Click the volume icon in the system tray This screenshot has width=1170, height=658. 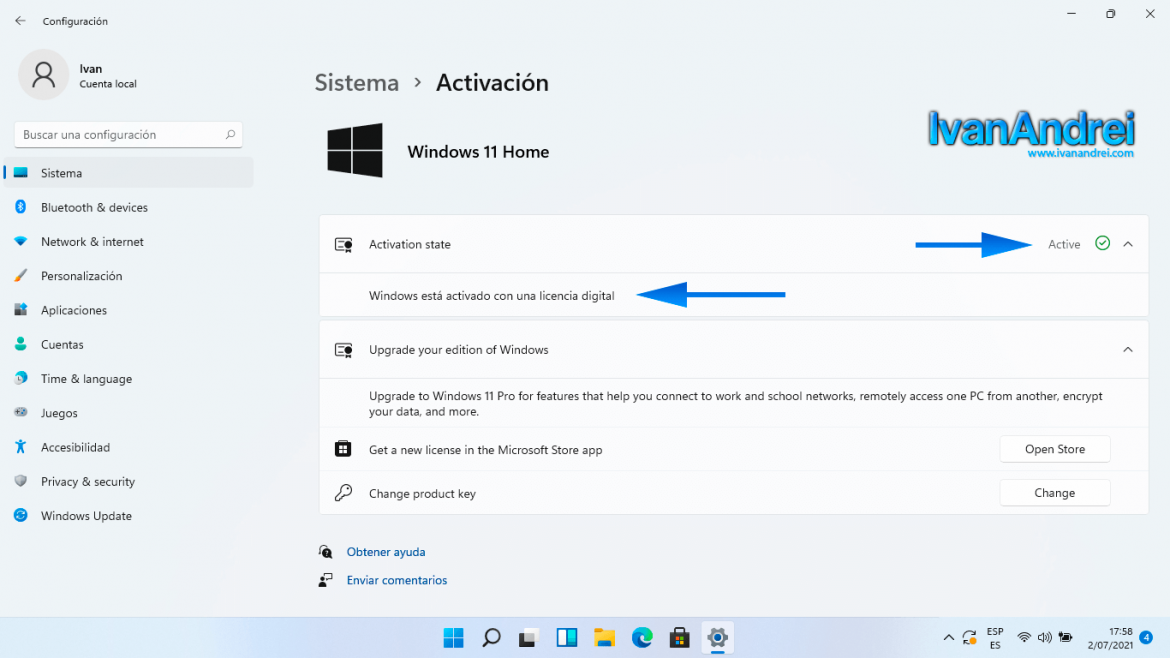1044,637
